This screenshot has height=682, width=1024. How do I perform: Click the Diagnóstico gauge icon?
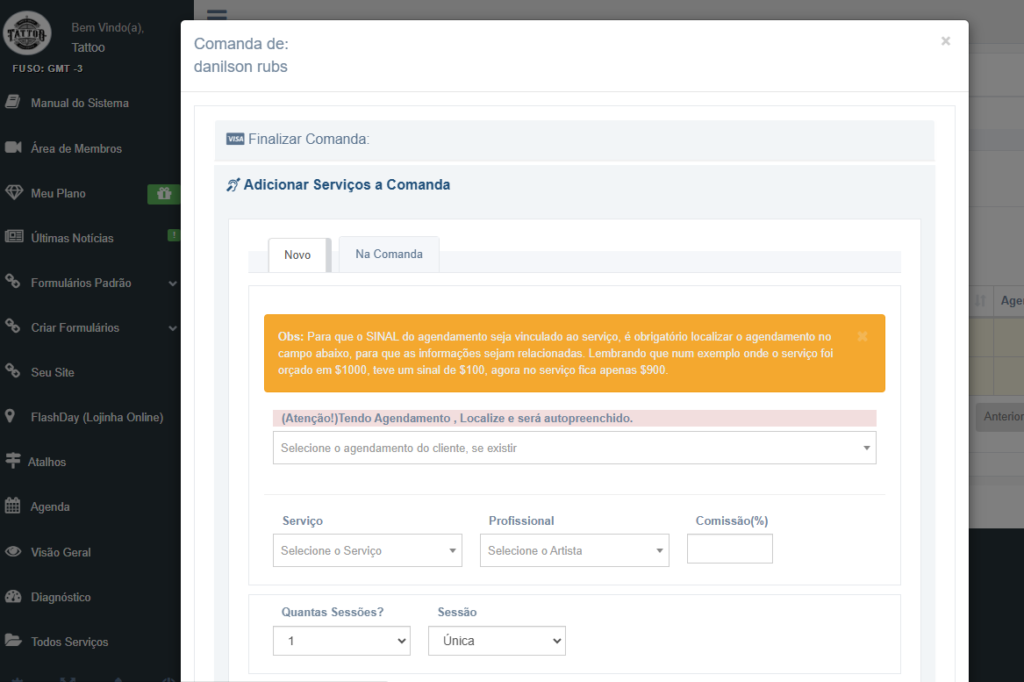click(x=13, y=596)
